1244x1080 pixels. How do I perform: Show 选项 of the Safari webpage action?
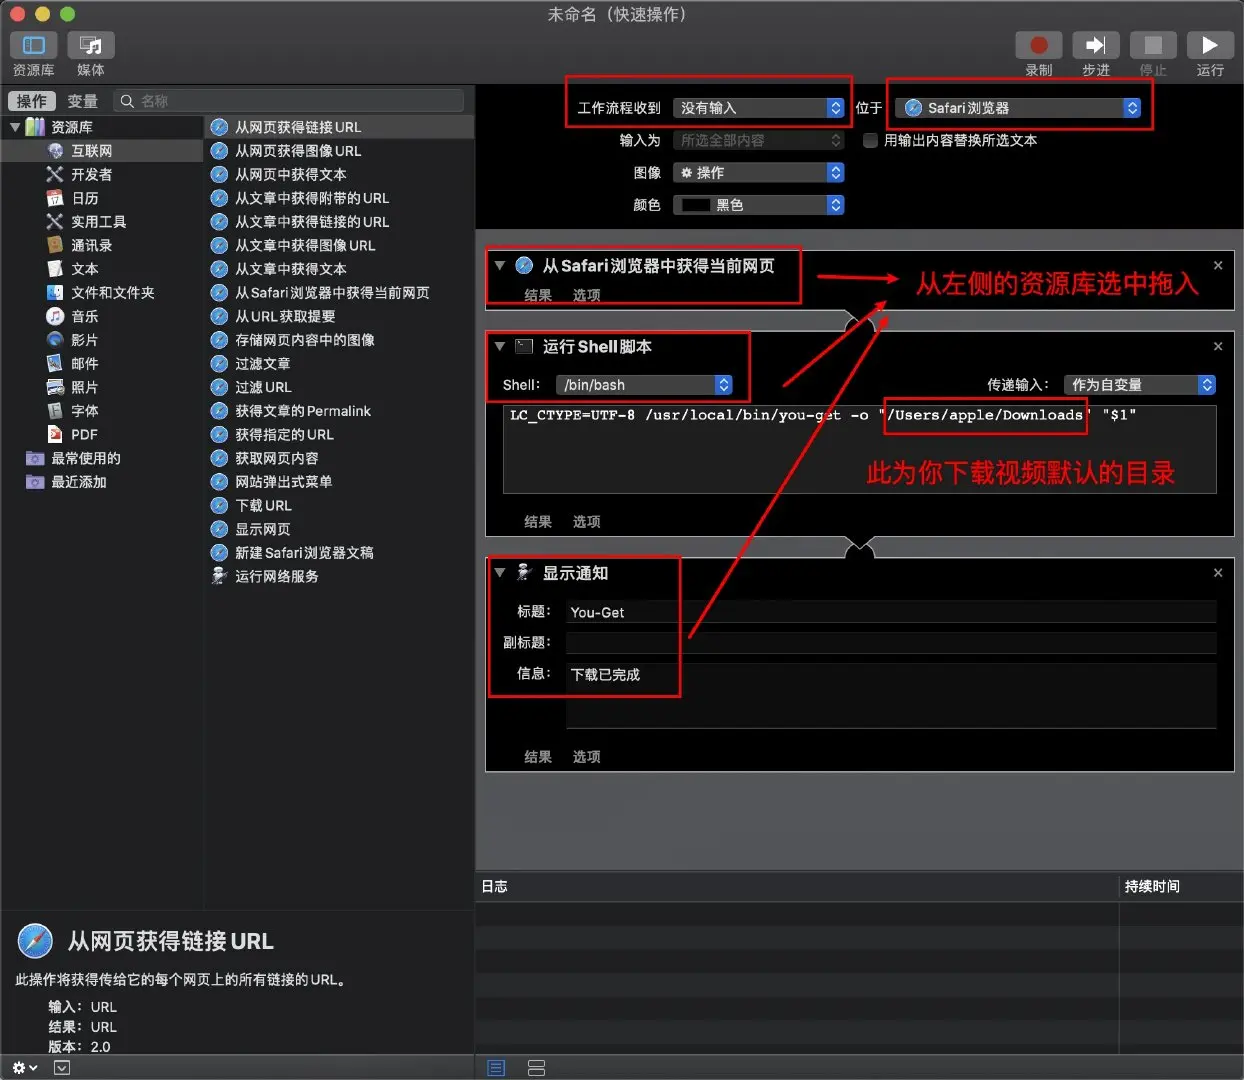(586, 295)
